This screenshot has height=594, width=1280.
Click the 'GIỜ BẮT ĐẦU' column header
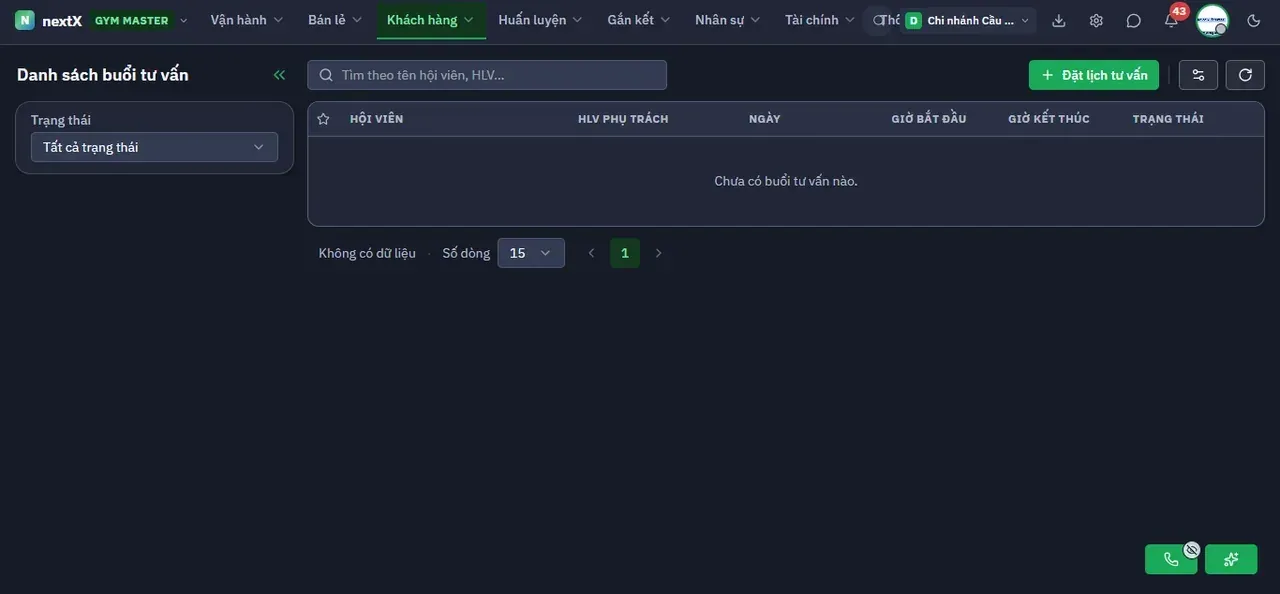[929, 119]
